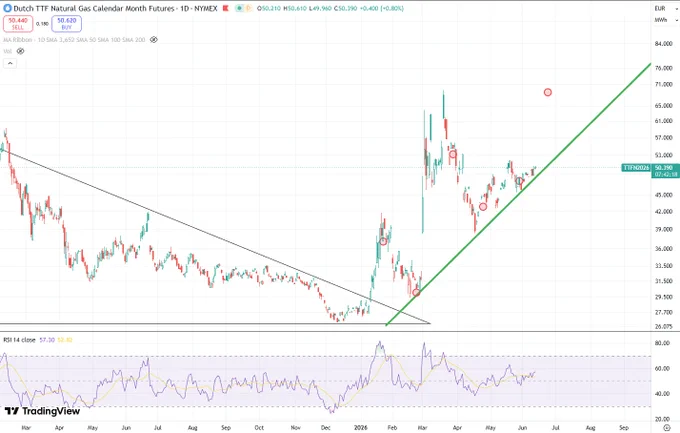Viewport: 680px width, 433px height.
Task: Collapse the indicator legend with the chevron
Action: pos(10,63)
